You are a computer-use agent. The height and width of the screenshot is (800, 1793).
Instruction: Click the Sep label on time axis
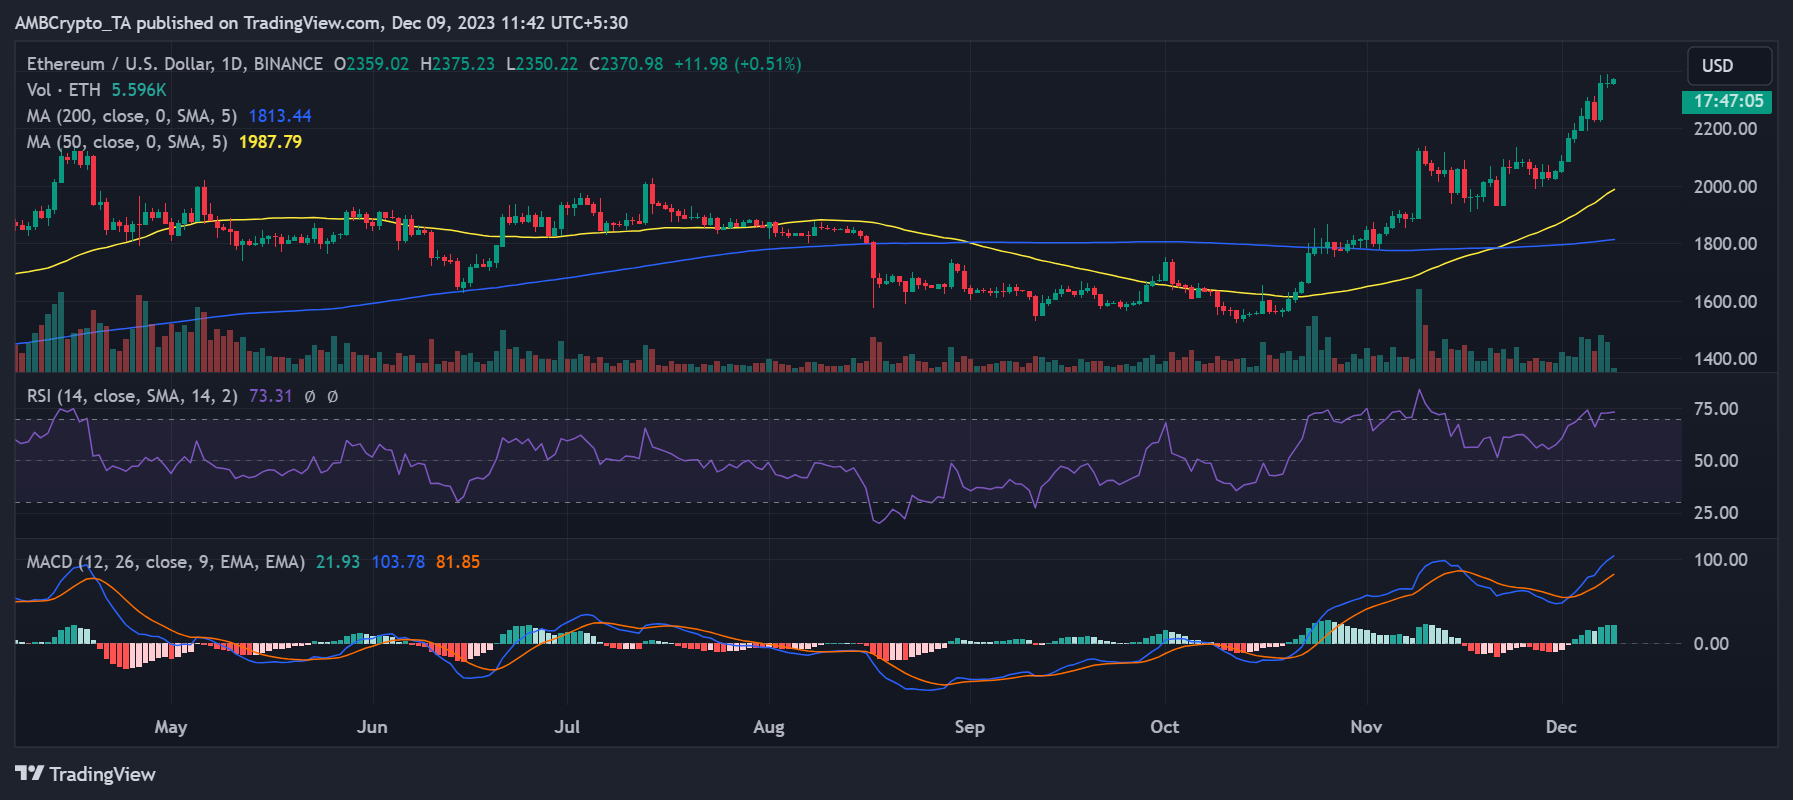click(x=970, y=727)
